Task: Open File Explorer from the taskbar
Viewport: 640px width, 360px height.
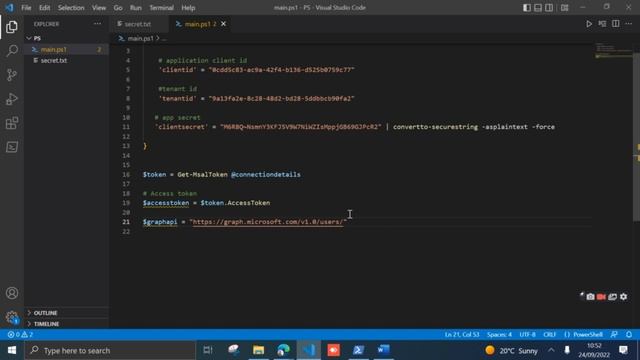Action: (258, 350)
